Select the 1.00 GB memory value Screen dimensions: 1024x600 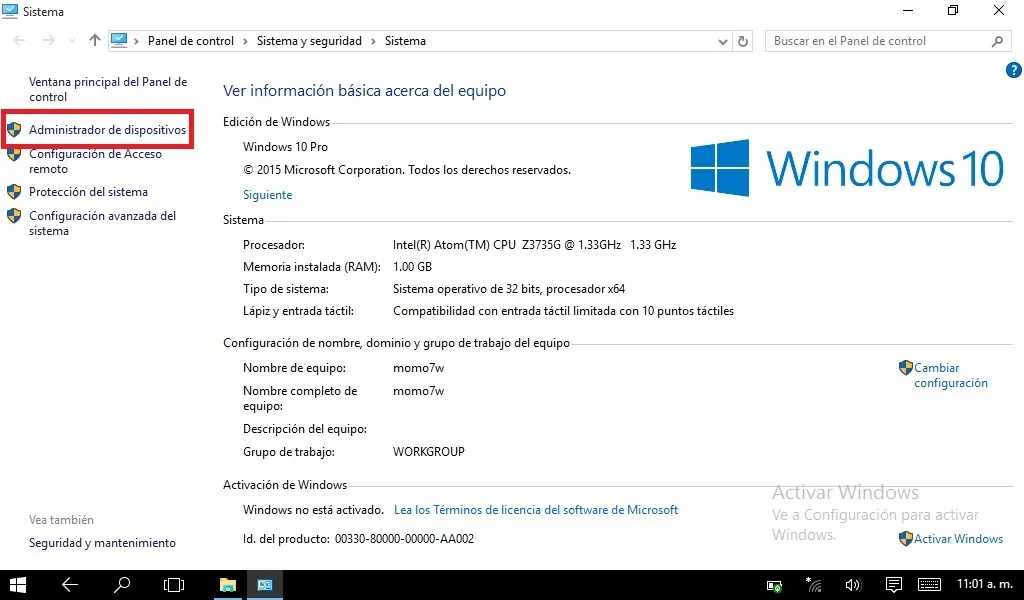[412, 267]
